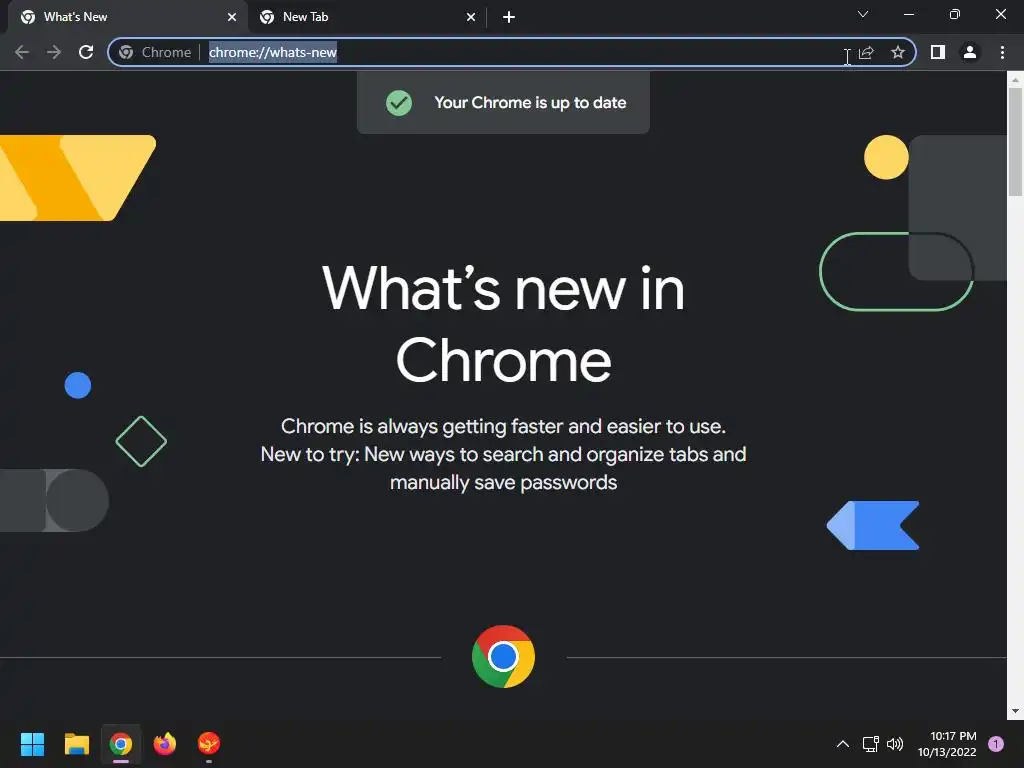Screen dimensions: 1024x768
Task: Open a new tab with plus button
Action: pyautogui.click(x=509, y=17)
